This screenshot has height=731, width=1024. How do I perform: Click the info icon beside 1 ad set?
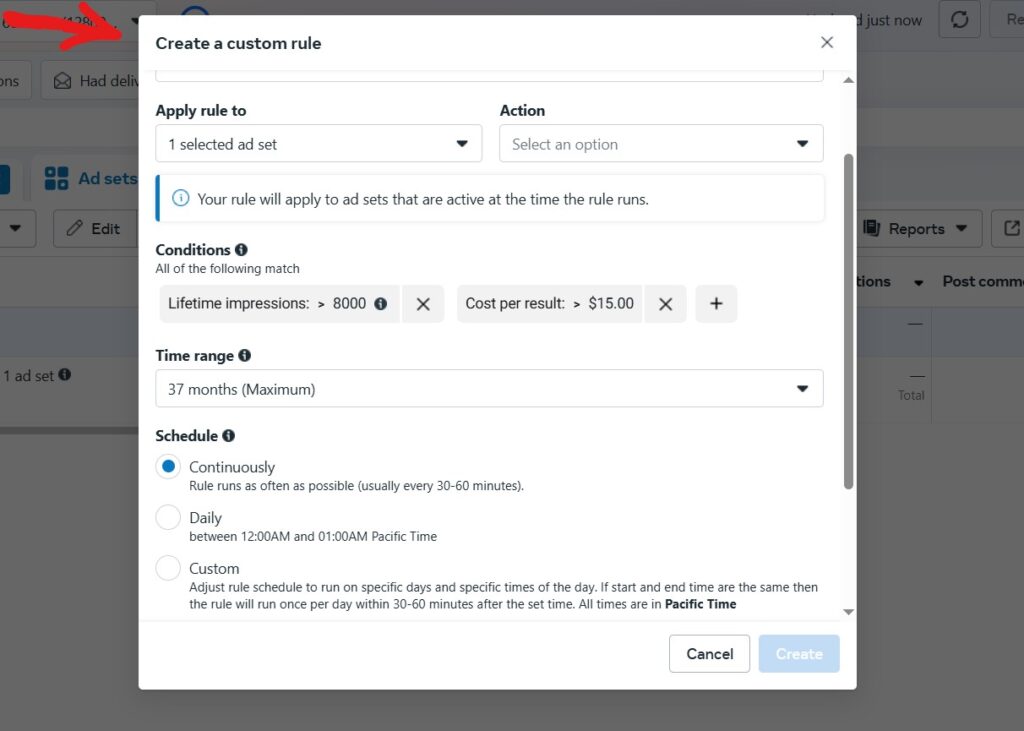click(x=65, y=374)
